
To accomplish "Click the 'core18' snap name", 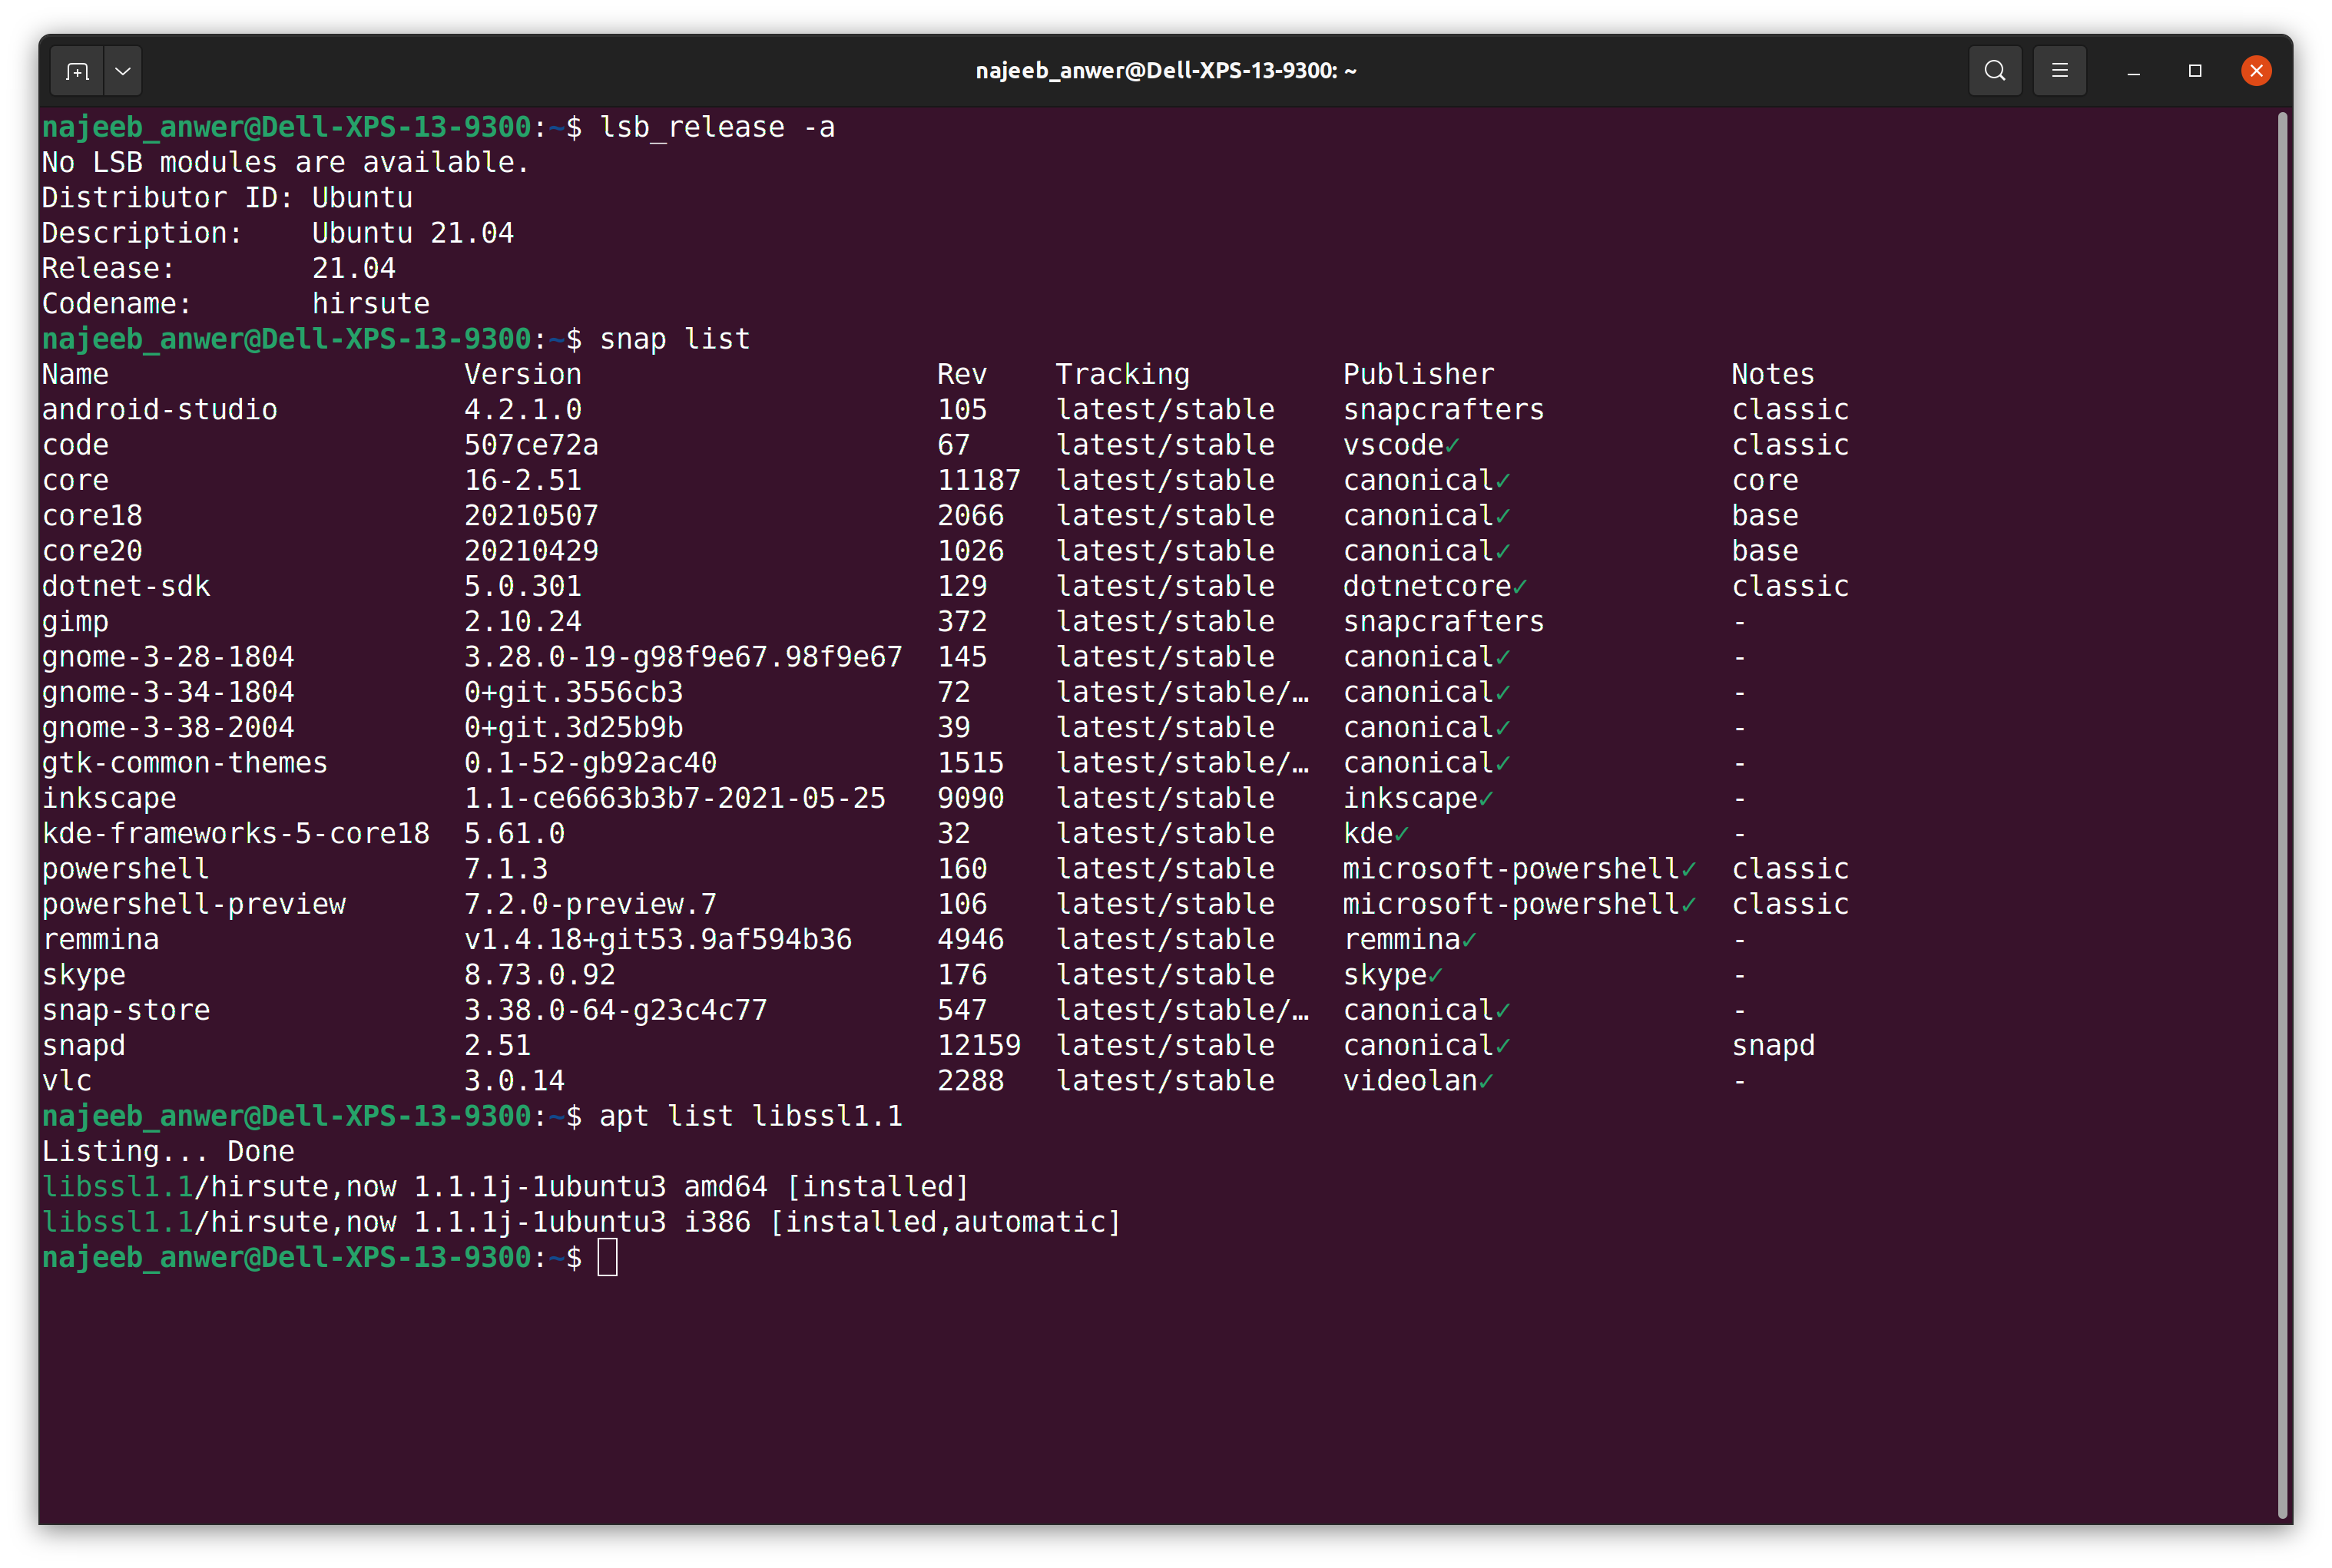I will [92, 515].
